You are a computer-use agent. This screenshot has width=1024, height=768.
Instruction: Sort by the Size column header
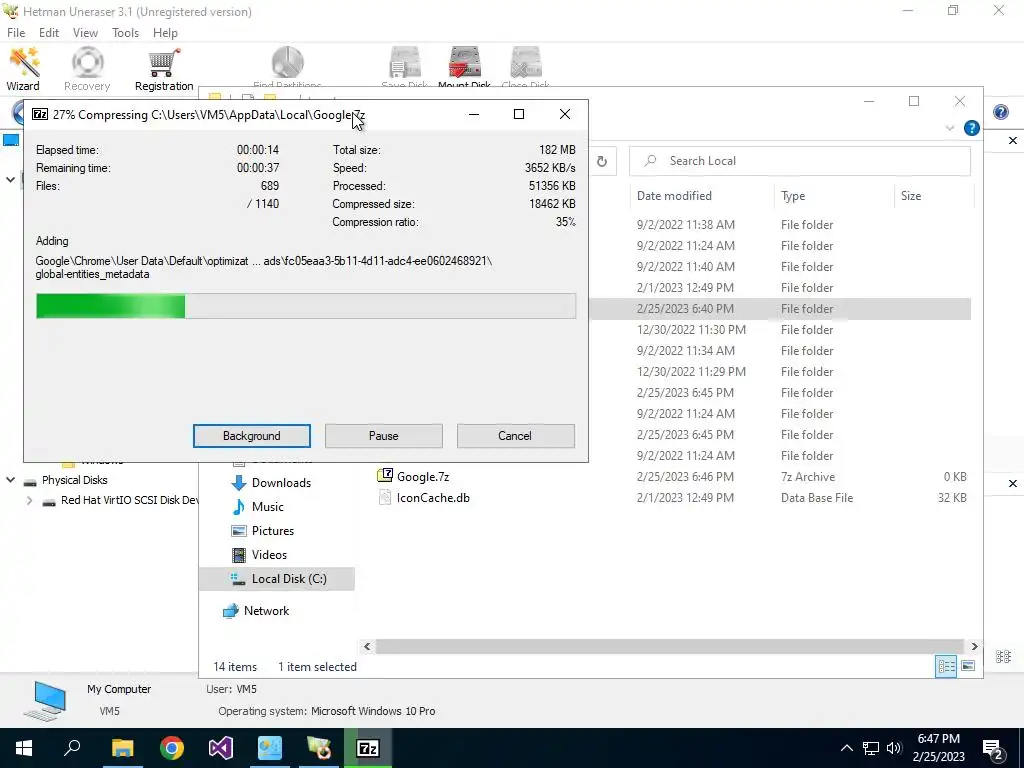(910, 196)
